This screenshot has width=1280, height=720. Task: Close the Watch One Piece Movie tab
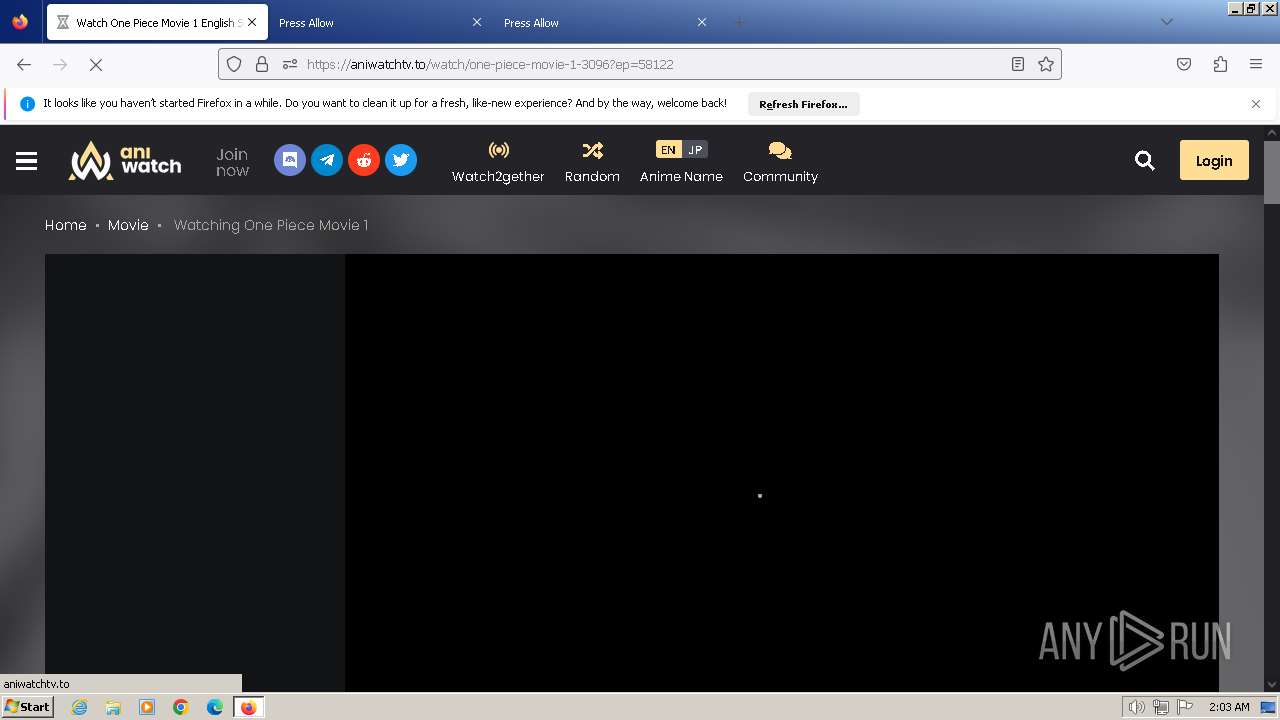click(x=252, y=22)
